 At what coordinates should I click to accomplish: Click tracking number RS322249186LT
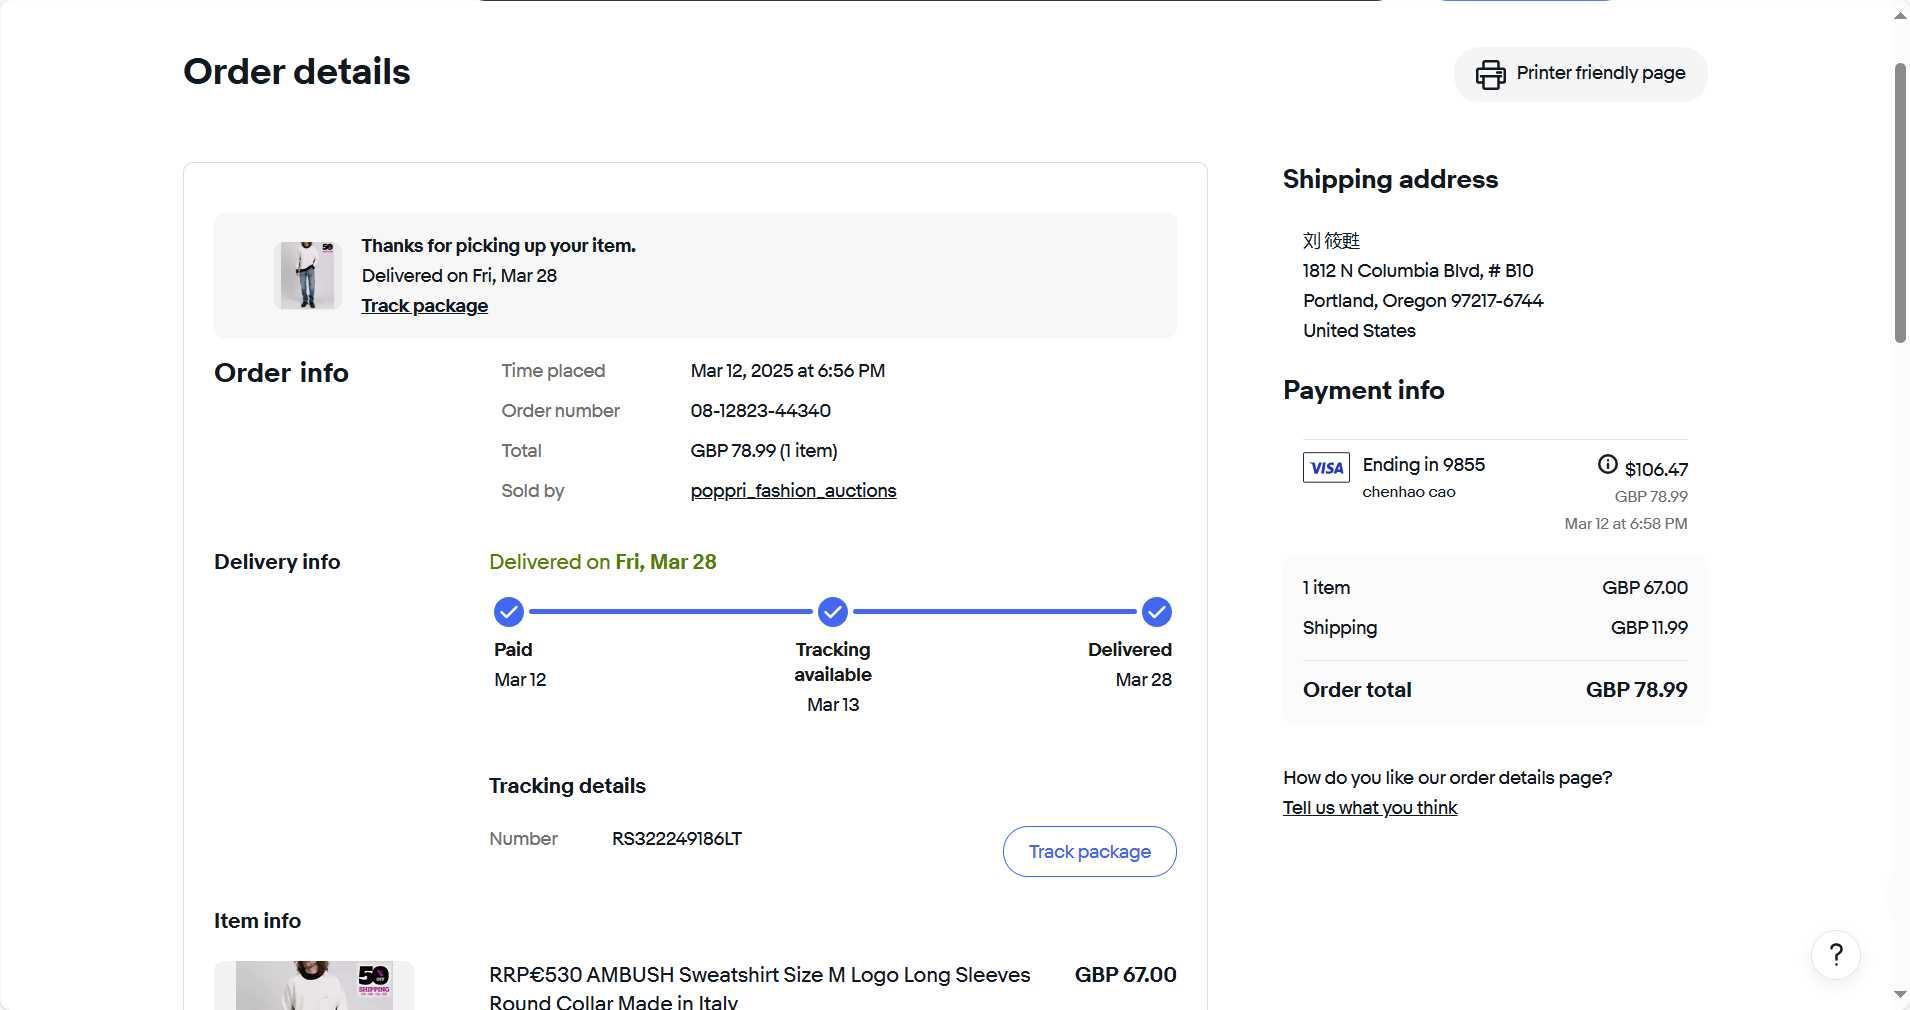coord(676,839)
